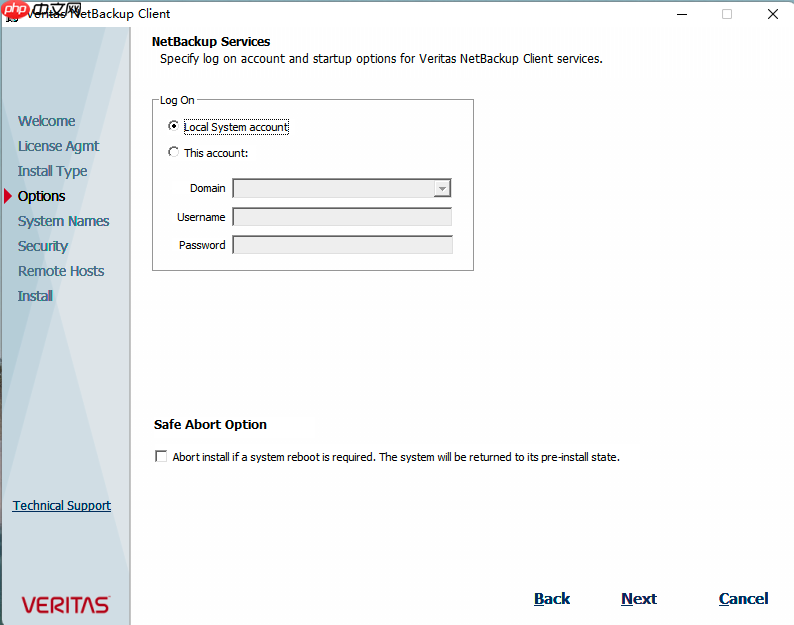Viewport: 794px width, 625px height.
Task: Cancel the NetBackup Client installation
Action: click(x=743, y=599)
